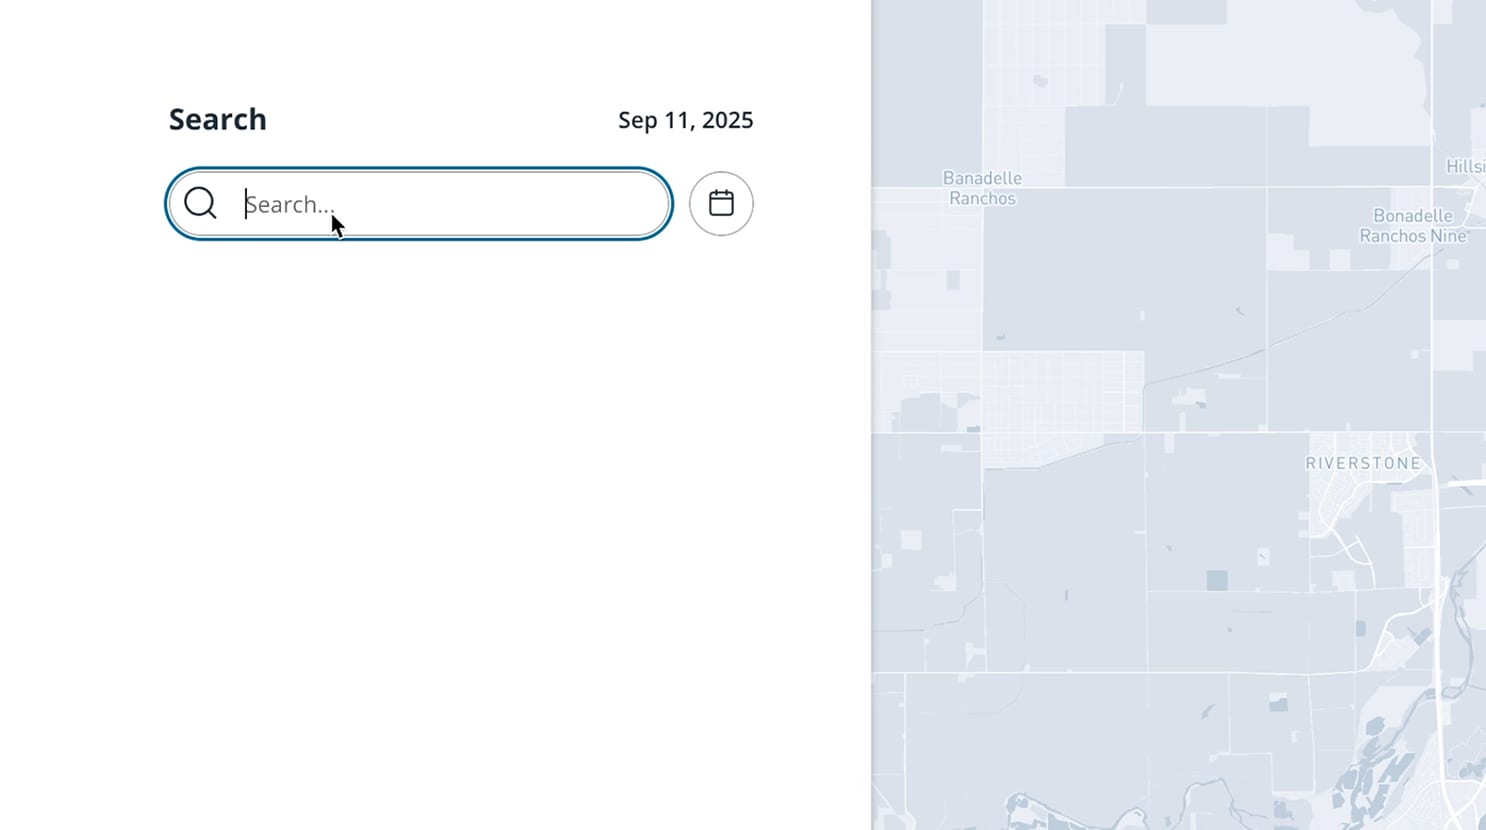Click the dark square parcel below Riverstone

pyautogui.click(x=1217, y=580)
